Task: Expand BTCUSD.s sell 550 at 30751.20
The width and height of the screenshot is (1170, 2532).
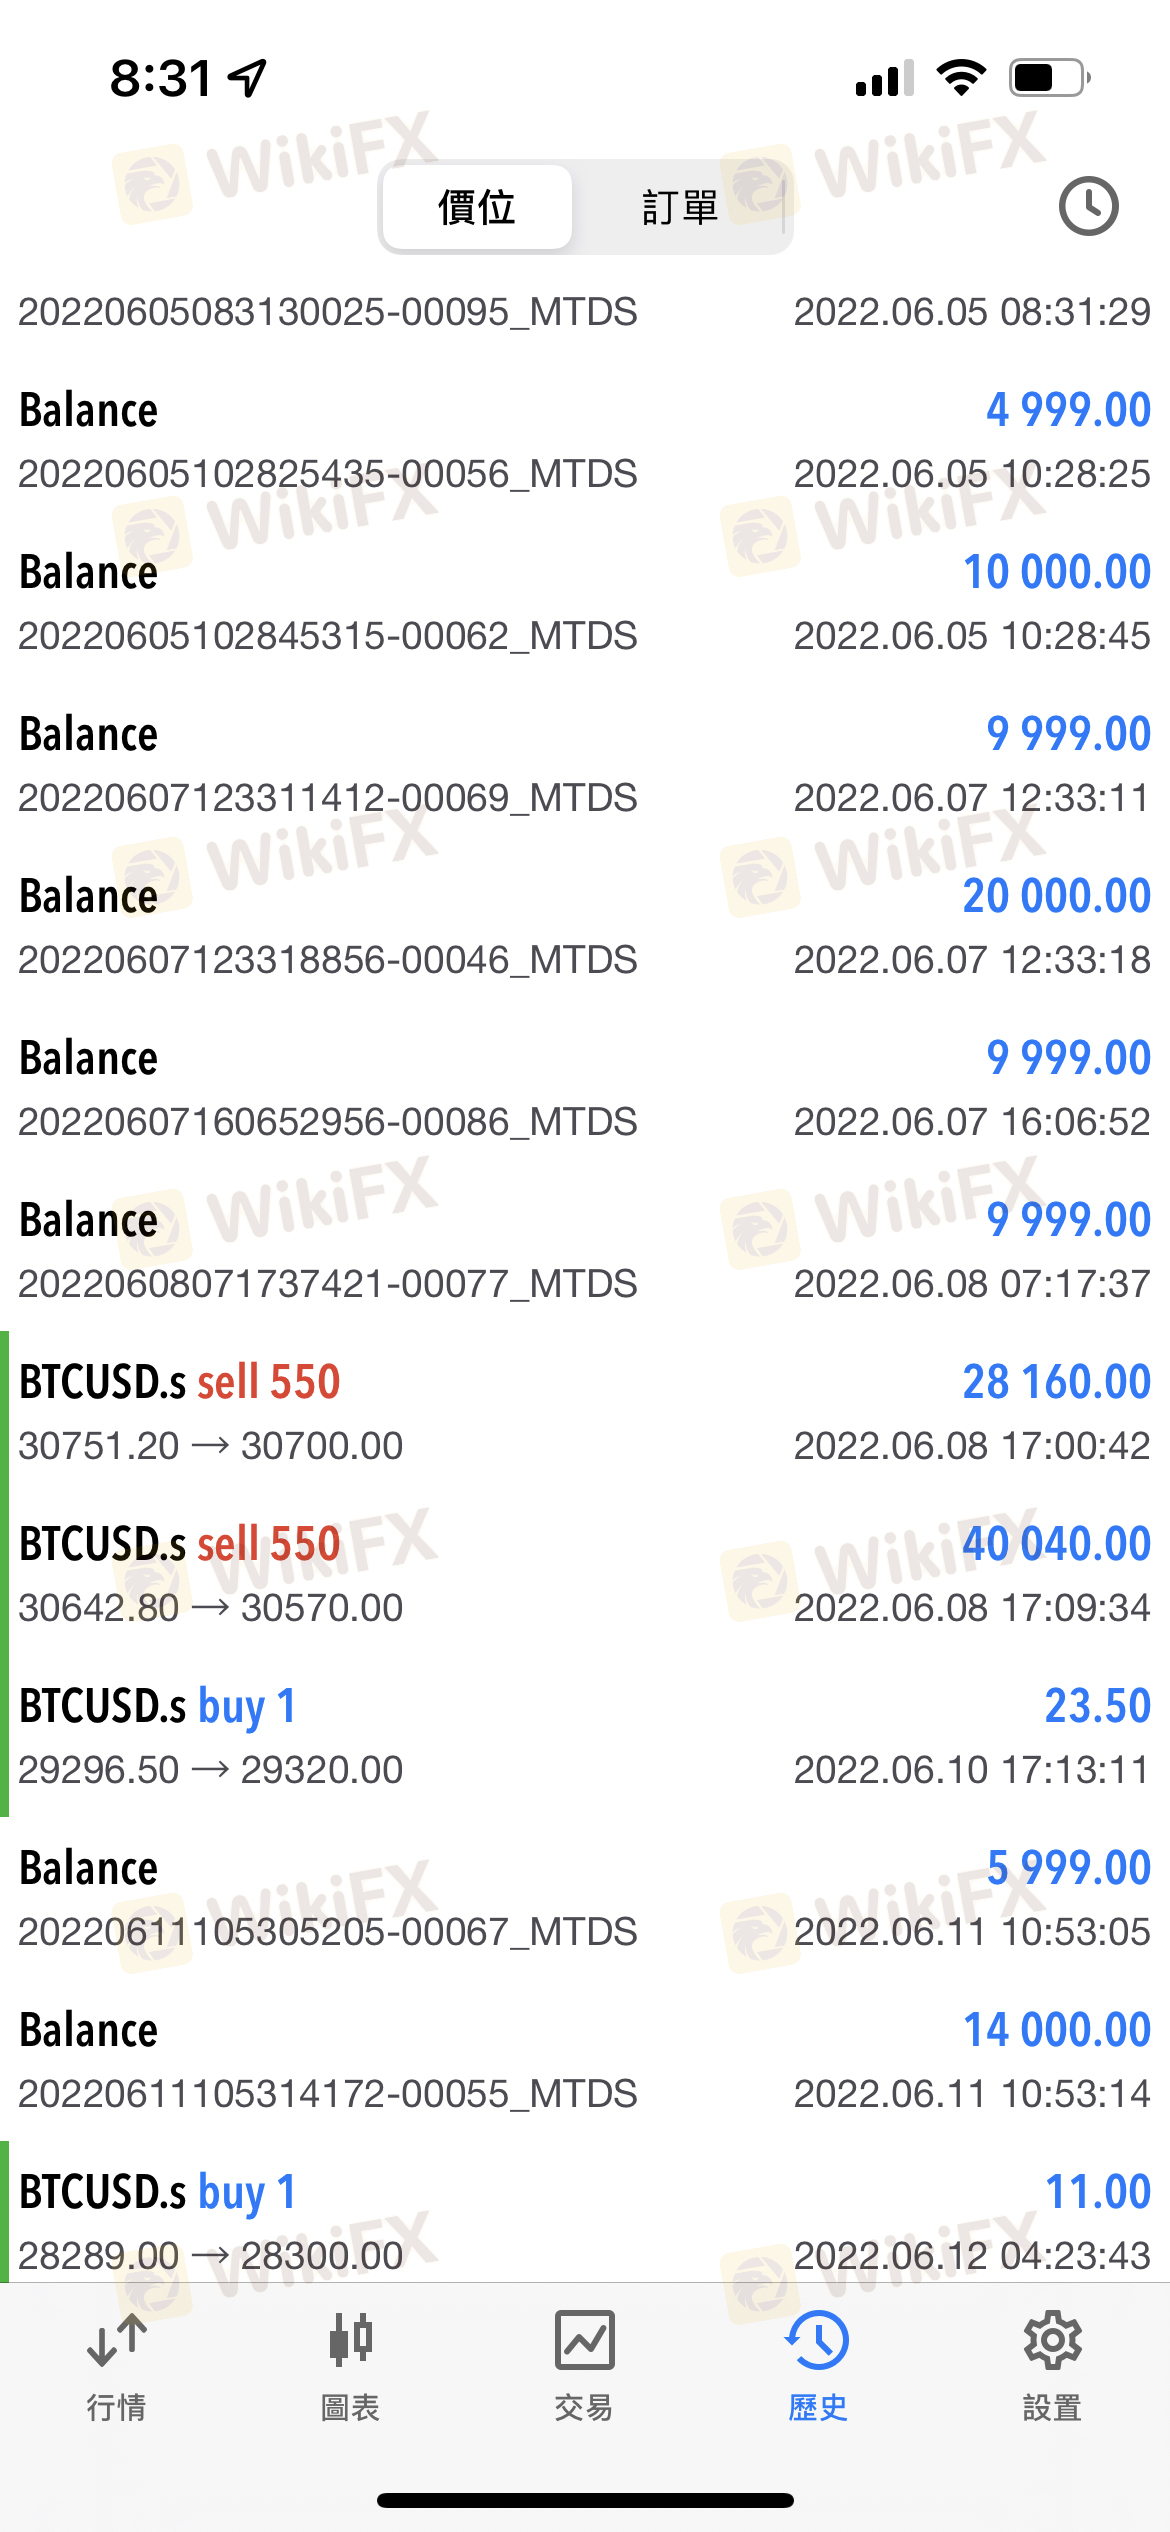Action: [585, 1412]
